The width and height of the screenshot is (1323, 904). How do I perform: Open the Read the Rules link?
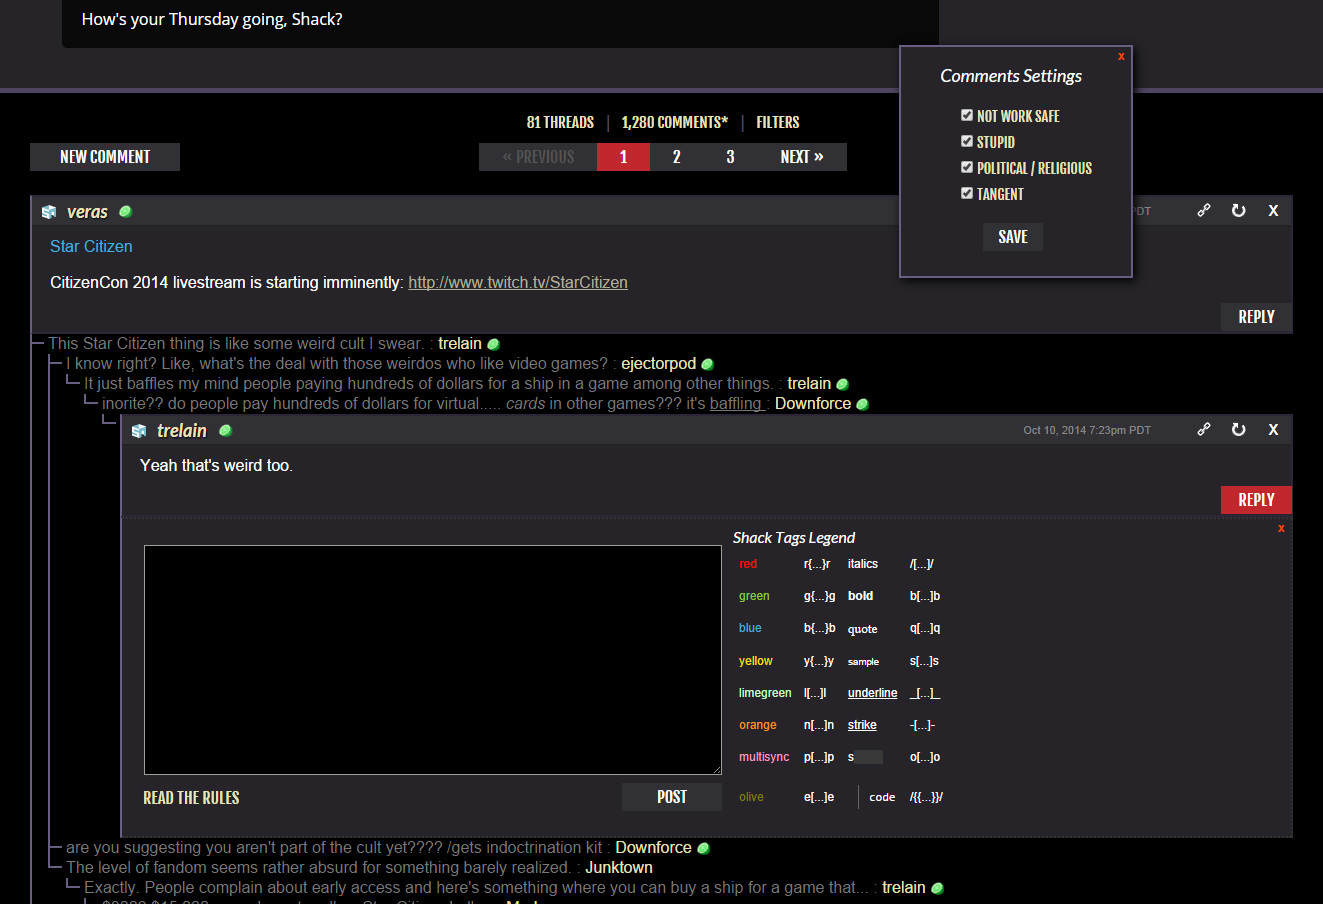[x=191, y=798]
